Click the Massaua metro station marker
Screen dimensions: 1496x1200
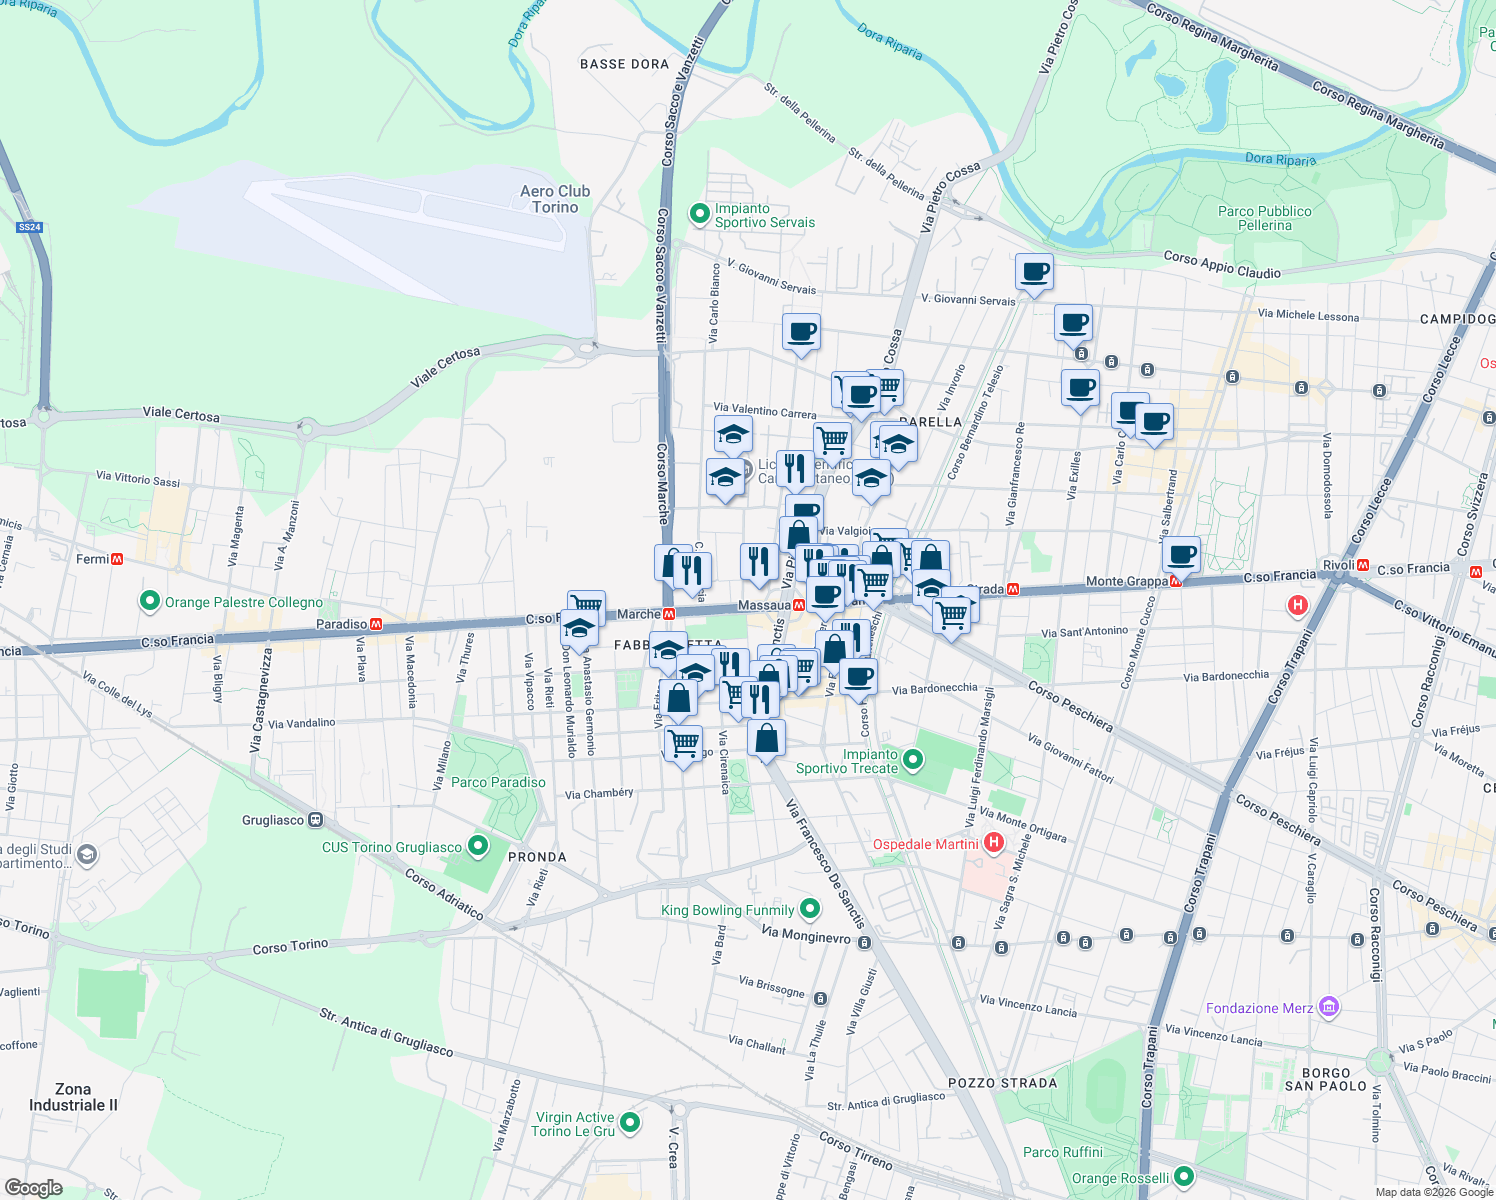tap(800, 604)
